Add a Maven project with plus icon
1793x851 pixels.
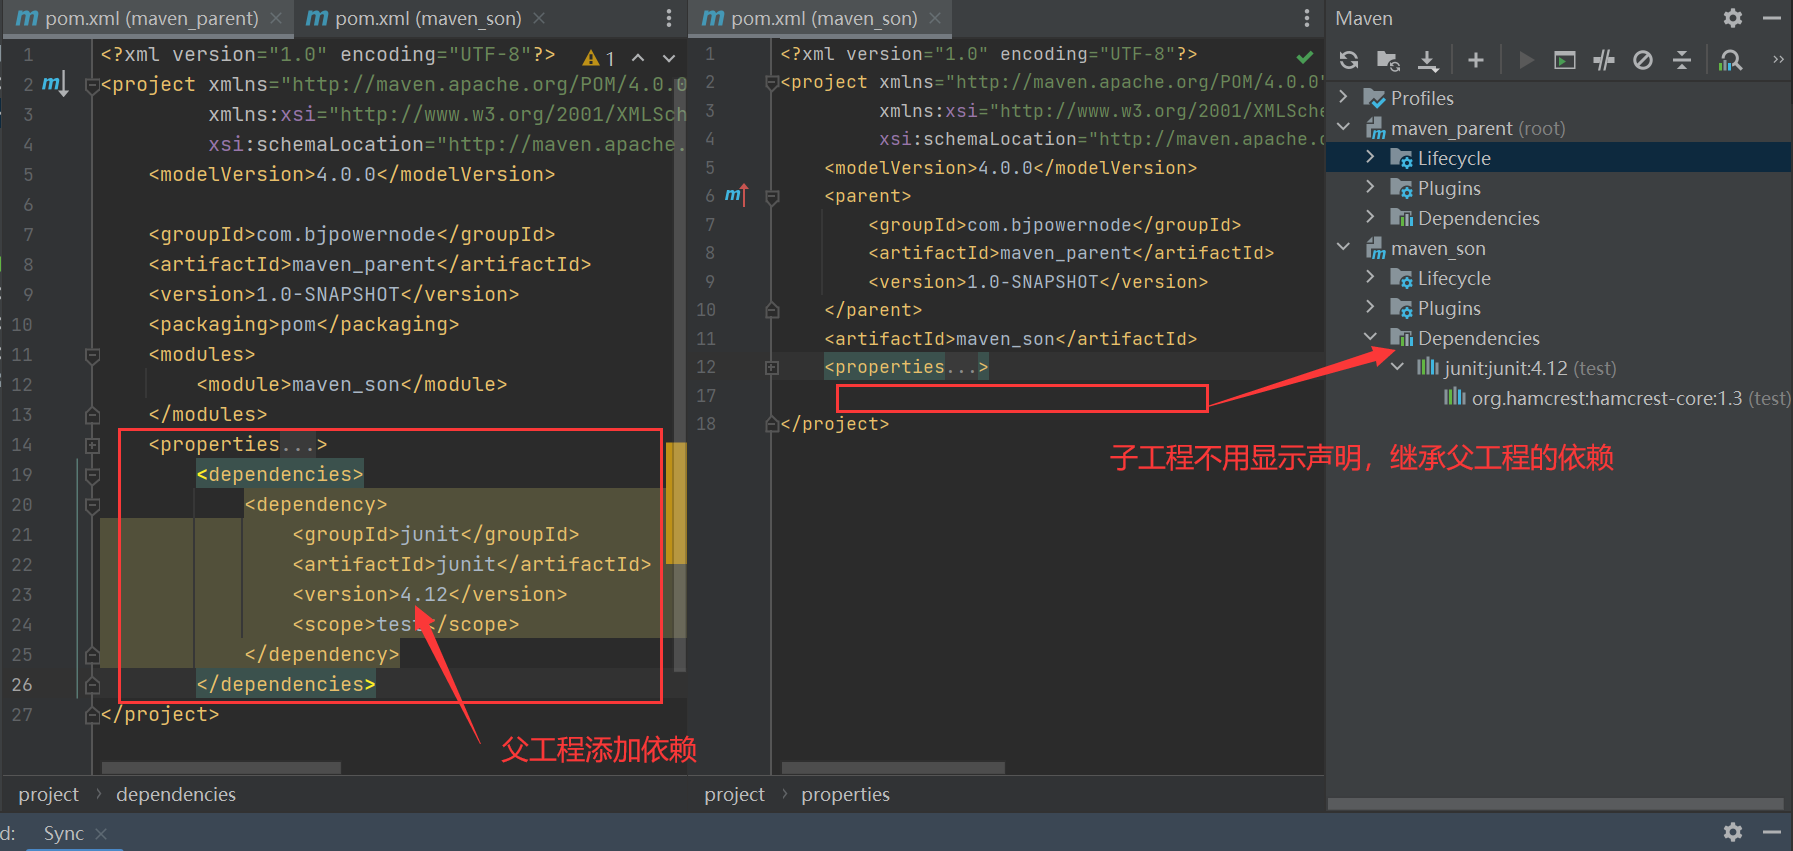1476,60
